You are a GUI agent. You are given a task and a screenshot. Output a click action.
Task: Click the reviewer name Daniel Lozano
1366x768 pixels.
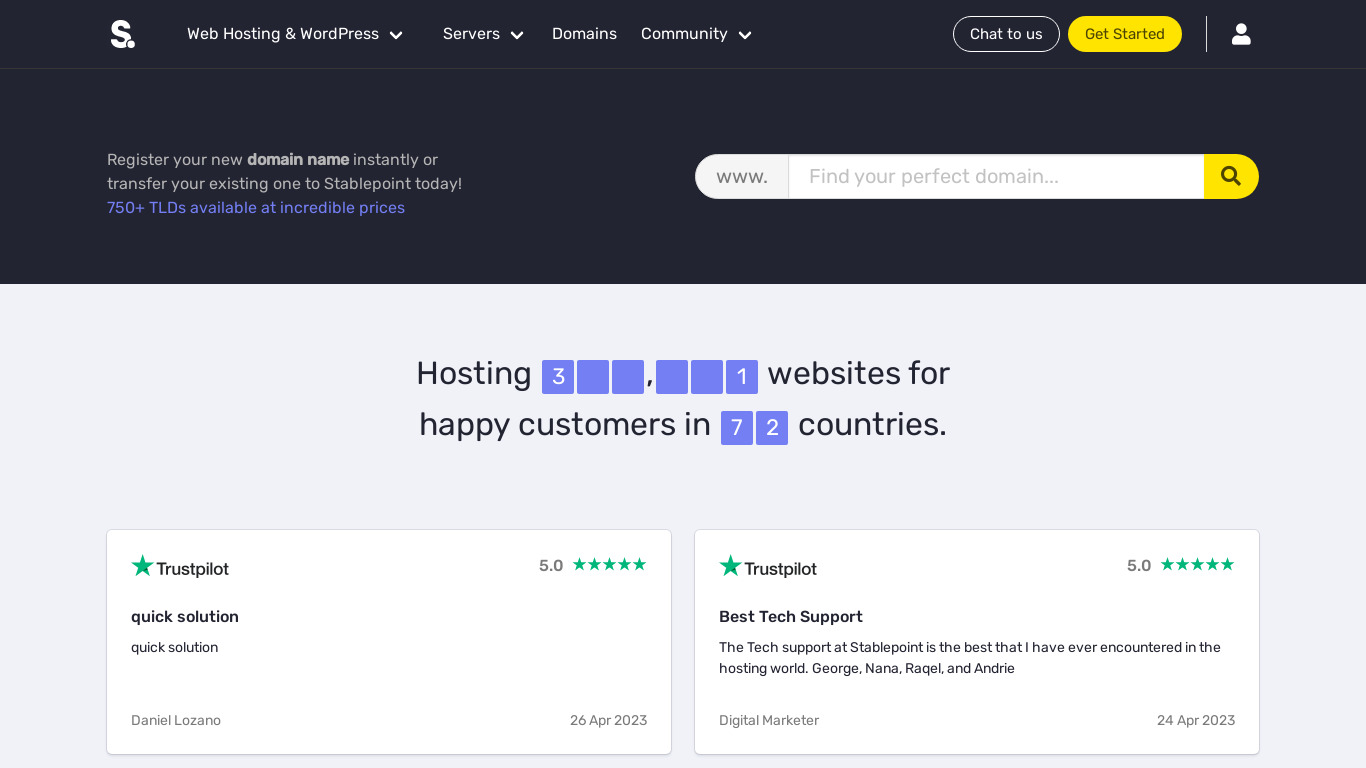[176, 720]
